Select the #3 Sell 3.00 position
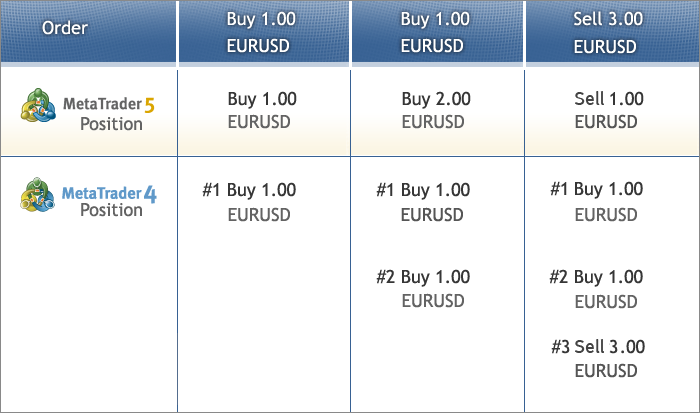 598,347
